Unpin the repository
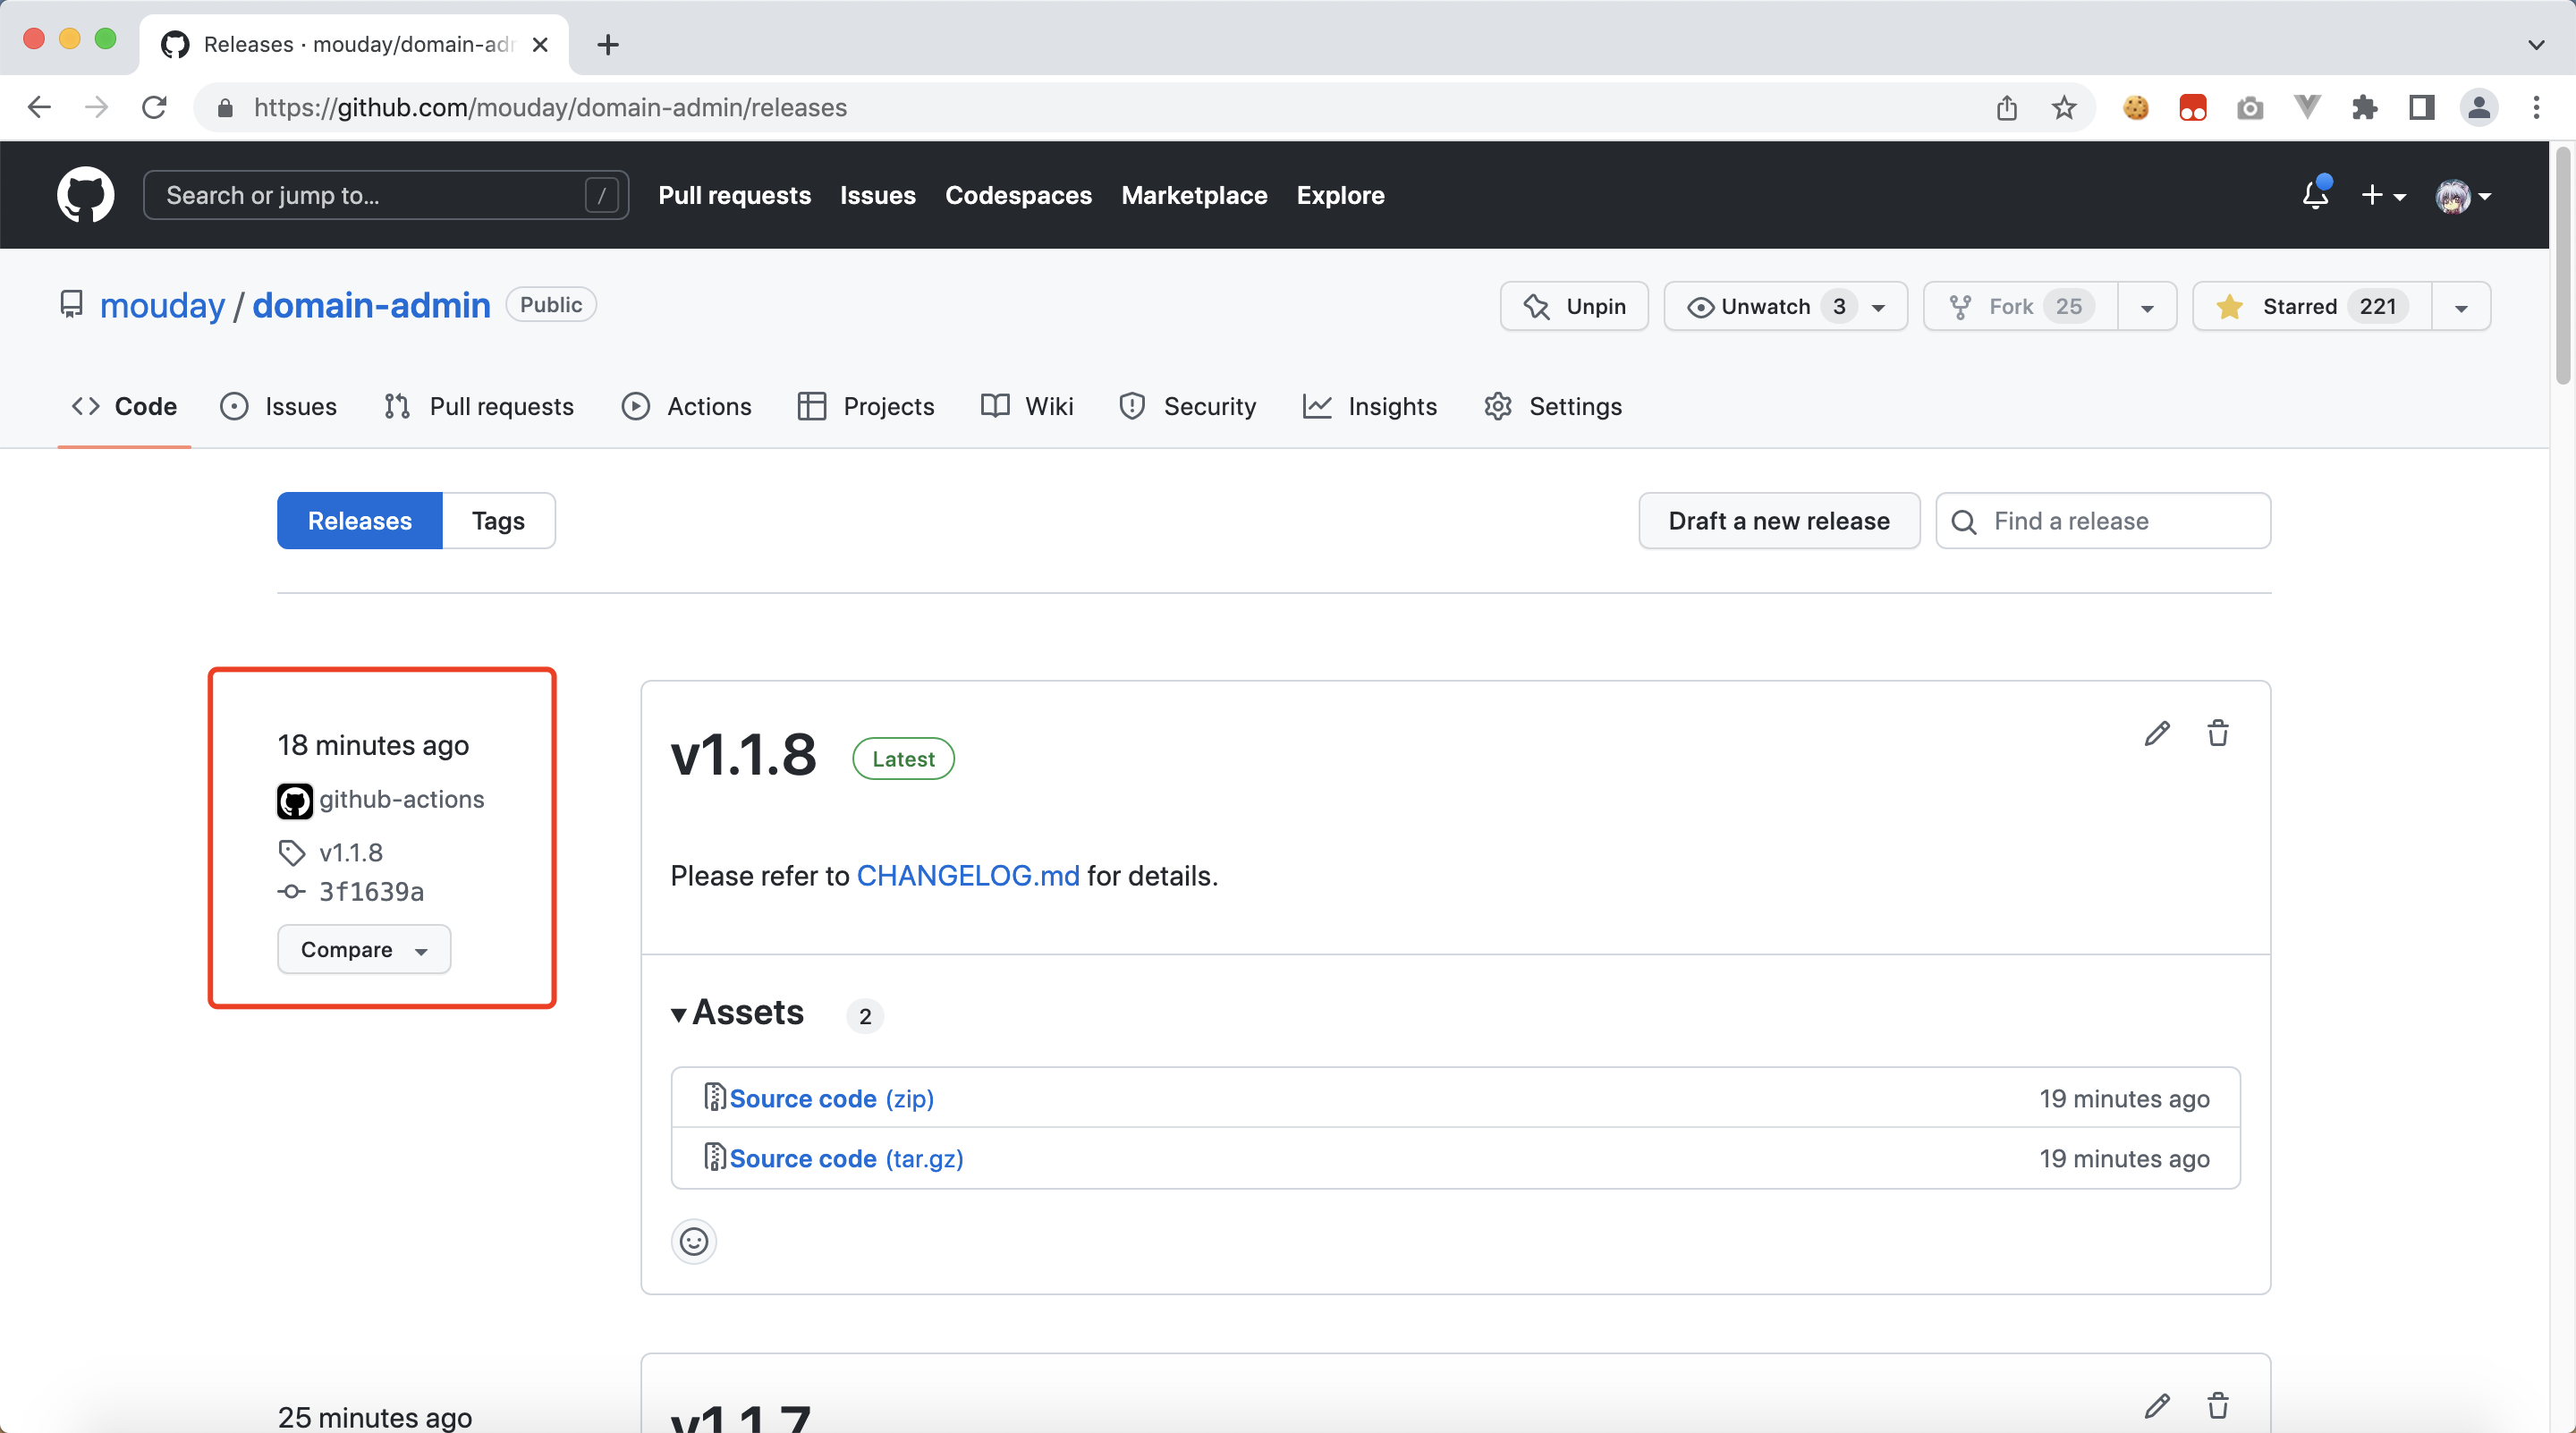The image size is (2576, 1433). tap(1574, 306)
